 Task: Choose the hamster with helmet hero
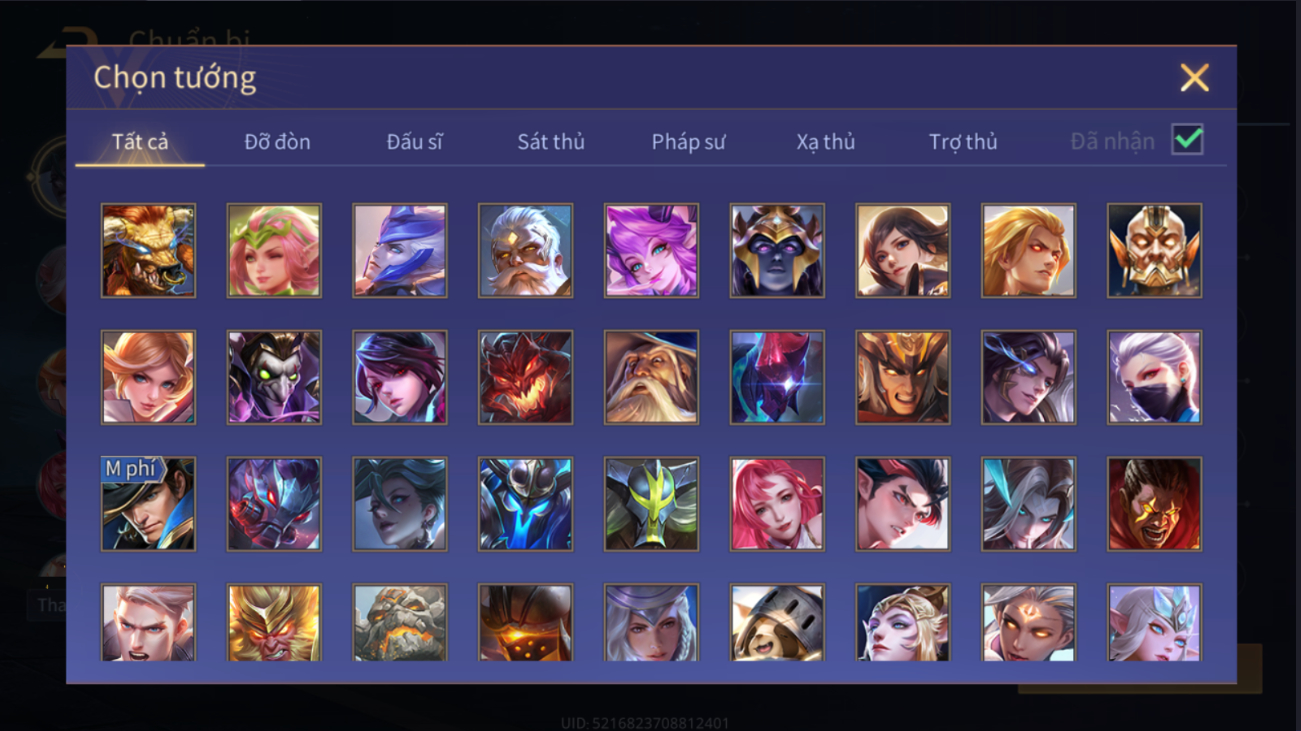pyautogui.click(x=777, y=622)
